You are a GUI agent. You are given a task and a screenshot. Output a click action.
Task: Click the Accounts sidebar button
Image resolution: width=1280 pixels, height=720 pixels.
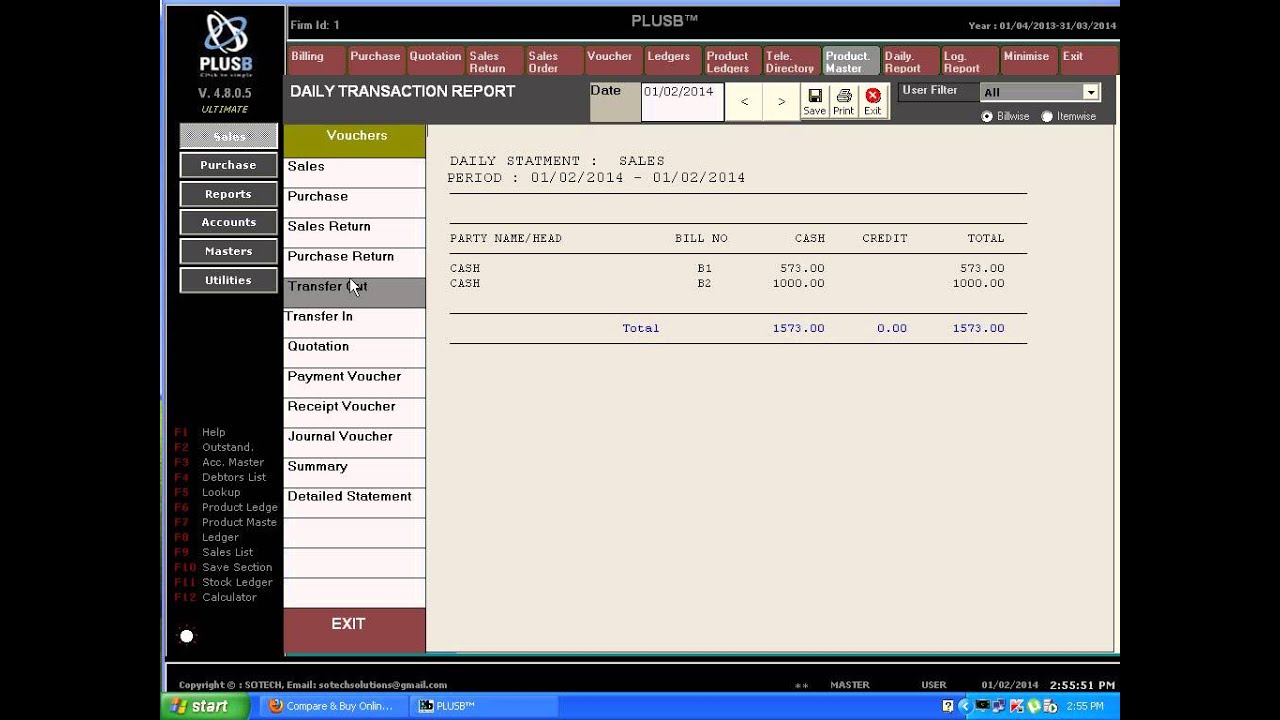tap(229, 222)
